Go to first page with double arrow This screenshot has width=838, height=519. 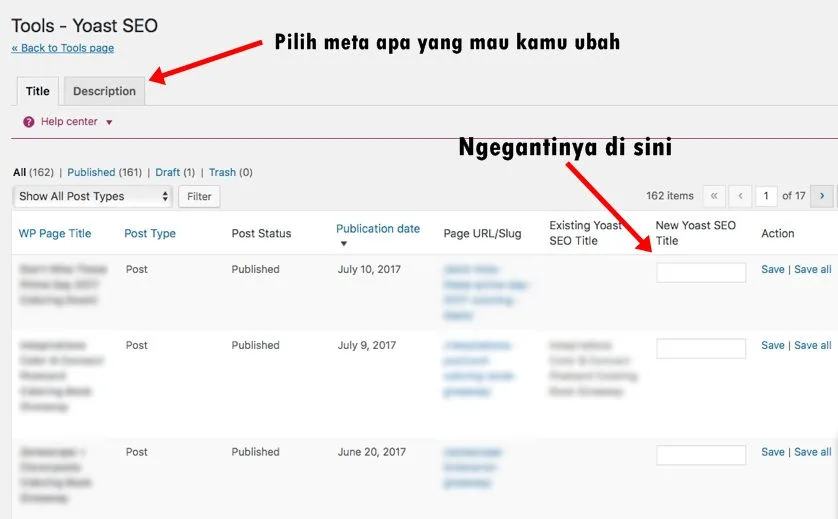(x=714, y=196)
